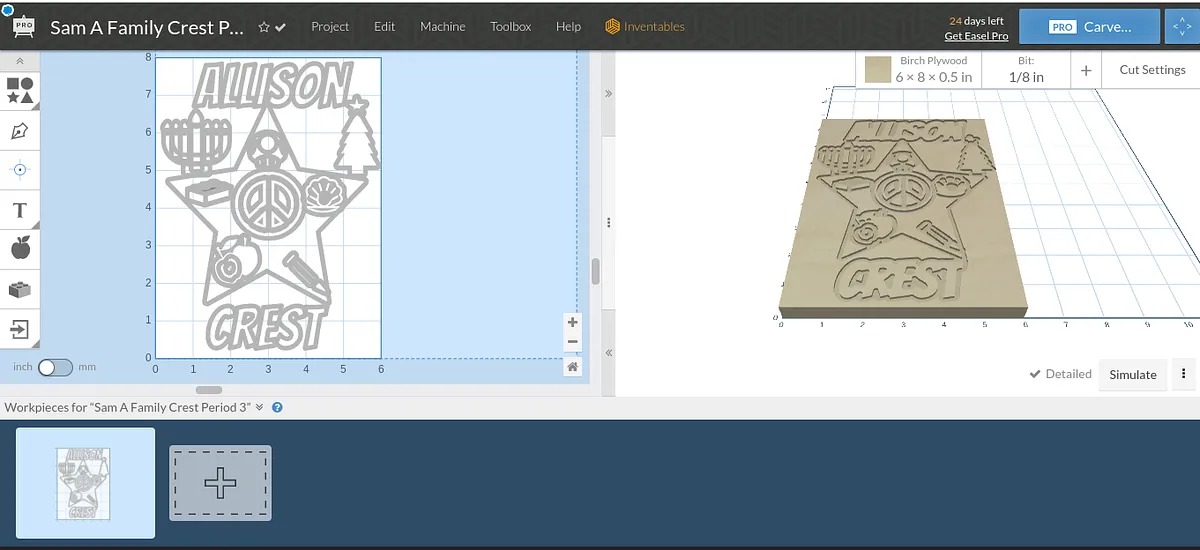This screenshot has height=550, width=1200.
Task: Click the Import file icon
Action: pyautogui.click(x=20, y=329)
